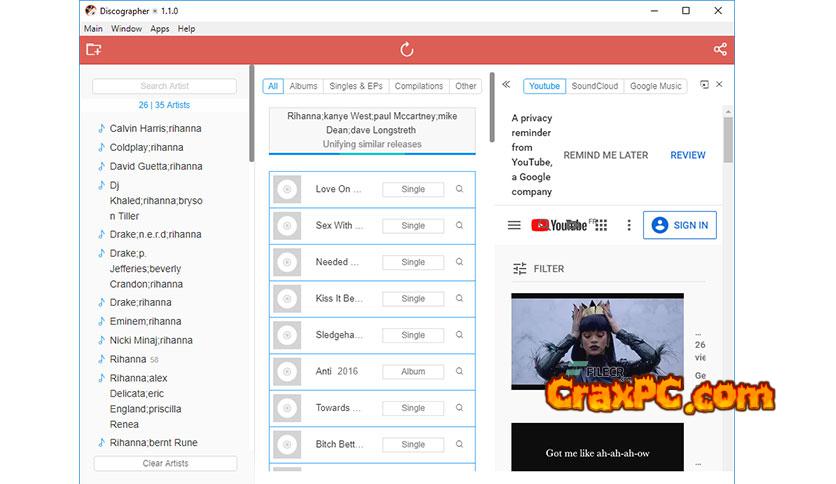Select the Albums filter tab
The width and height of the screenshot is (836, 484).
[303, 86]
